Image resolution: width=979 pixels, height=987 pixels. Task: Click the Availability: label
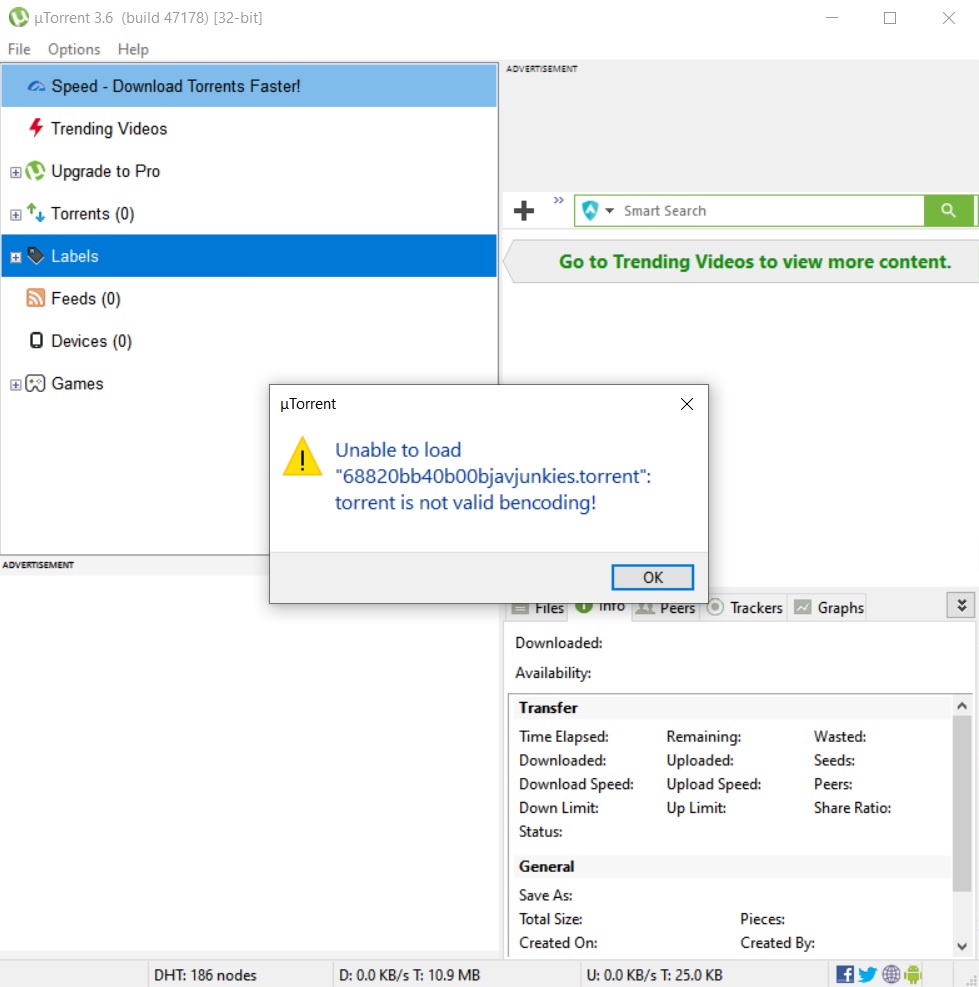tap(553, 673)
